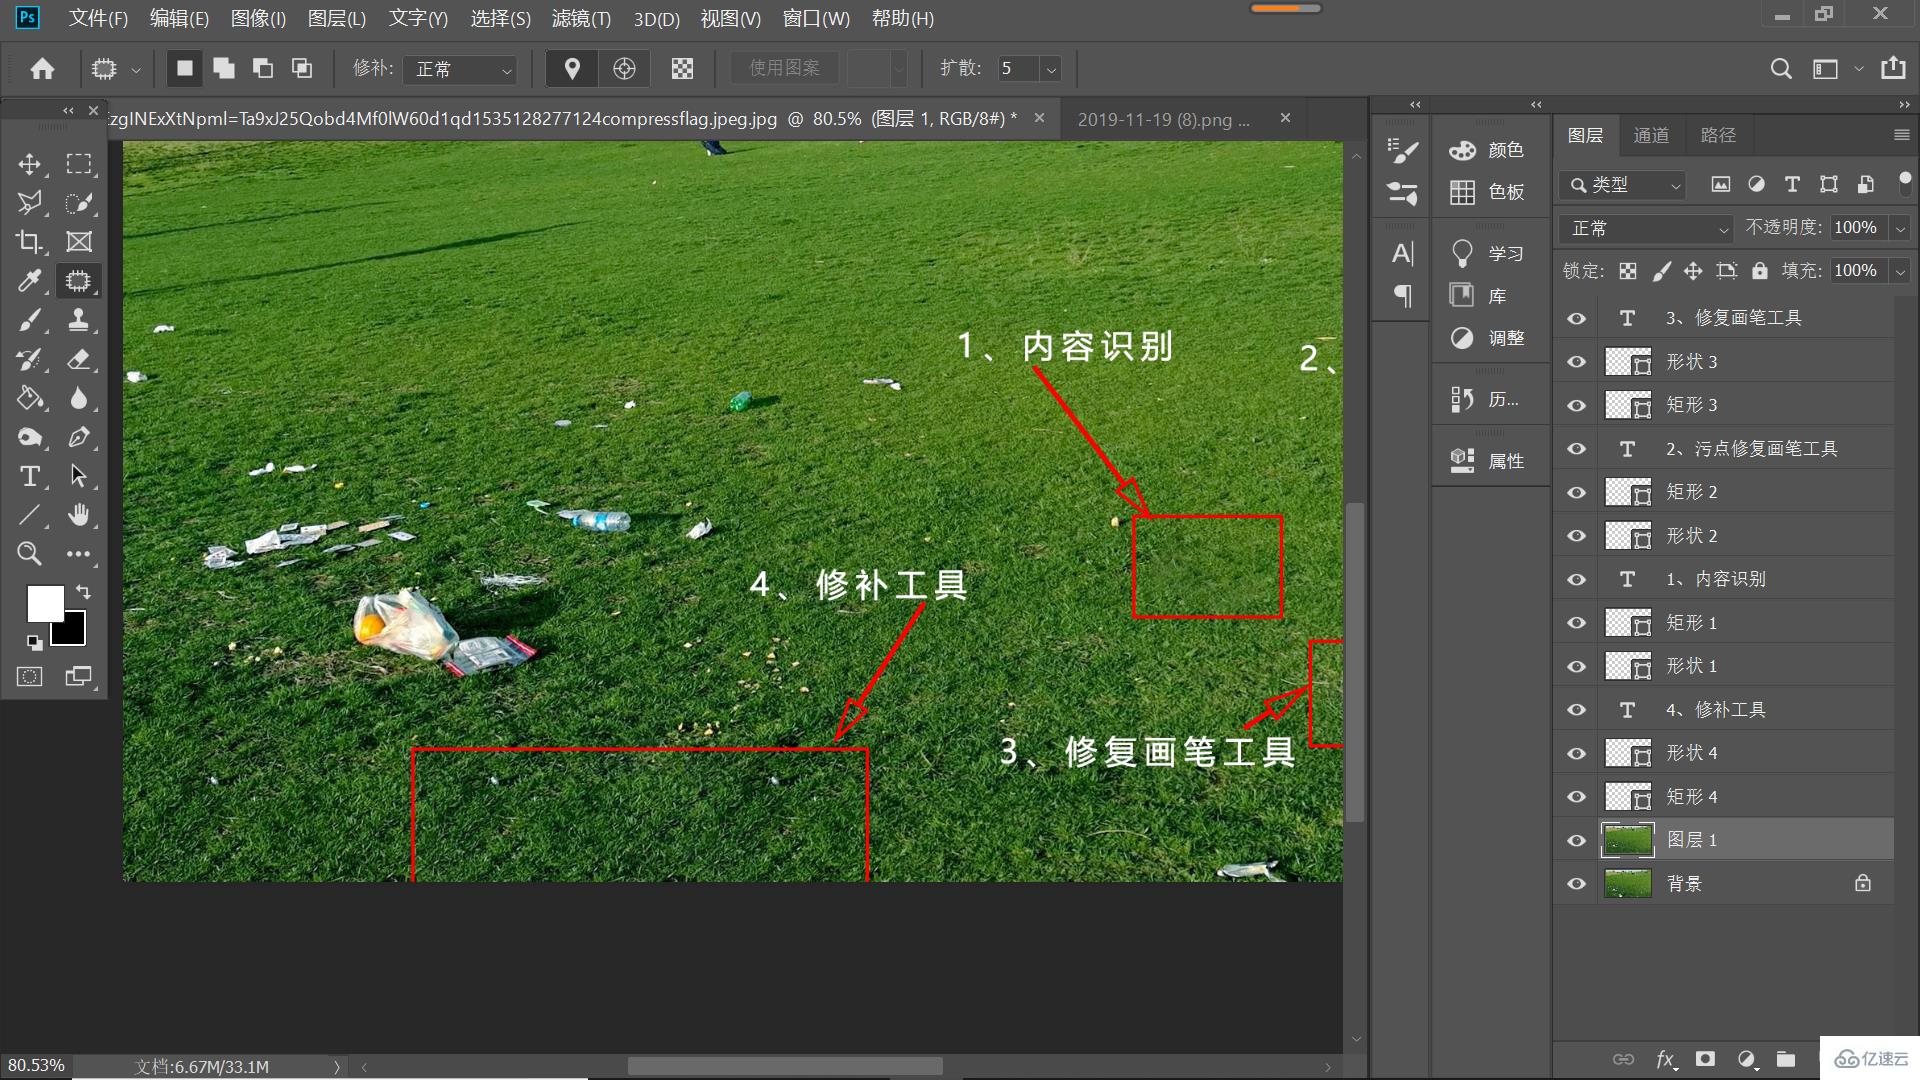Open the 色板 panel
Image resolution: width=1920 pixels, height=1080 pixels.
coord(1487,192)
